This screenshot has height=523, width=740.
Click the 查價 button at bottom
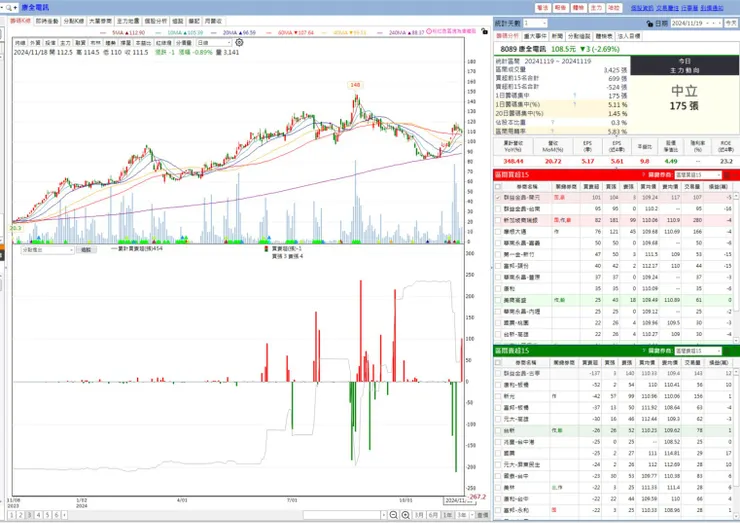click(x=482, y=515)
